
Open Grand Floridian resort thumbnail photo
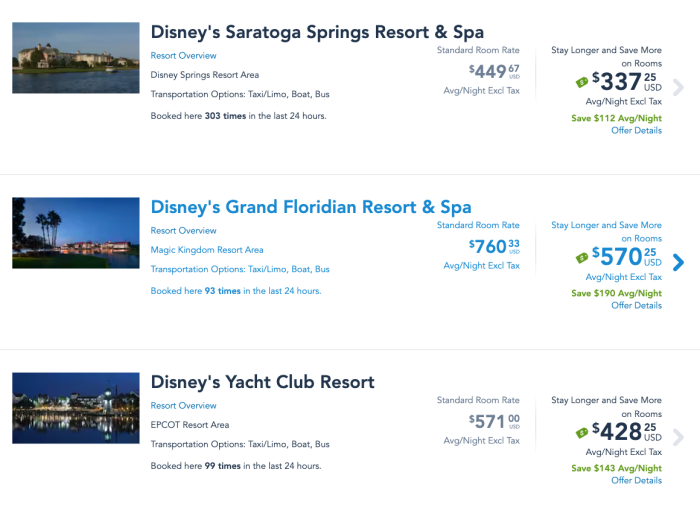tap(76, 233)
